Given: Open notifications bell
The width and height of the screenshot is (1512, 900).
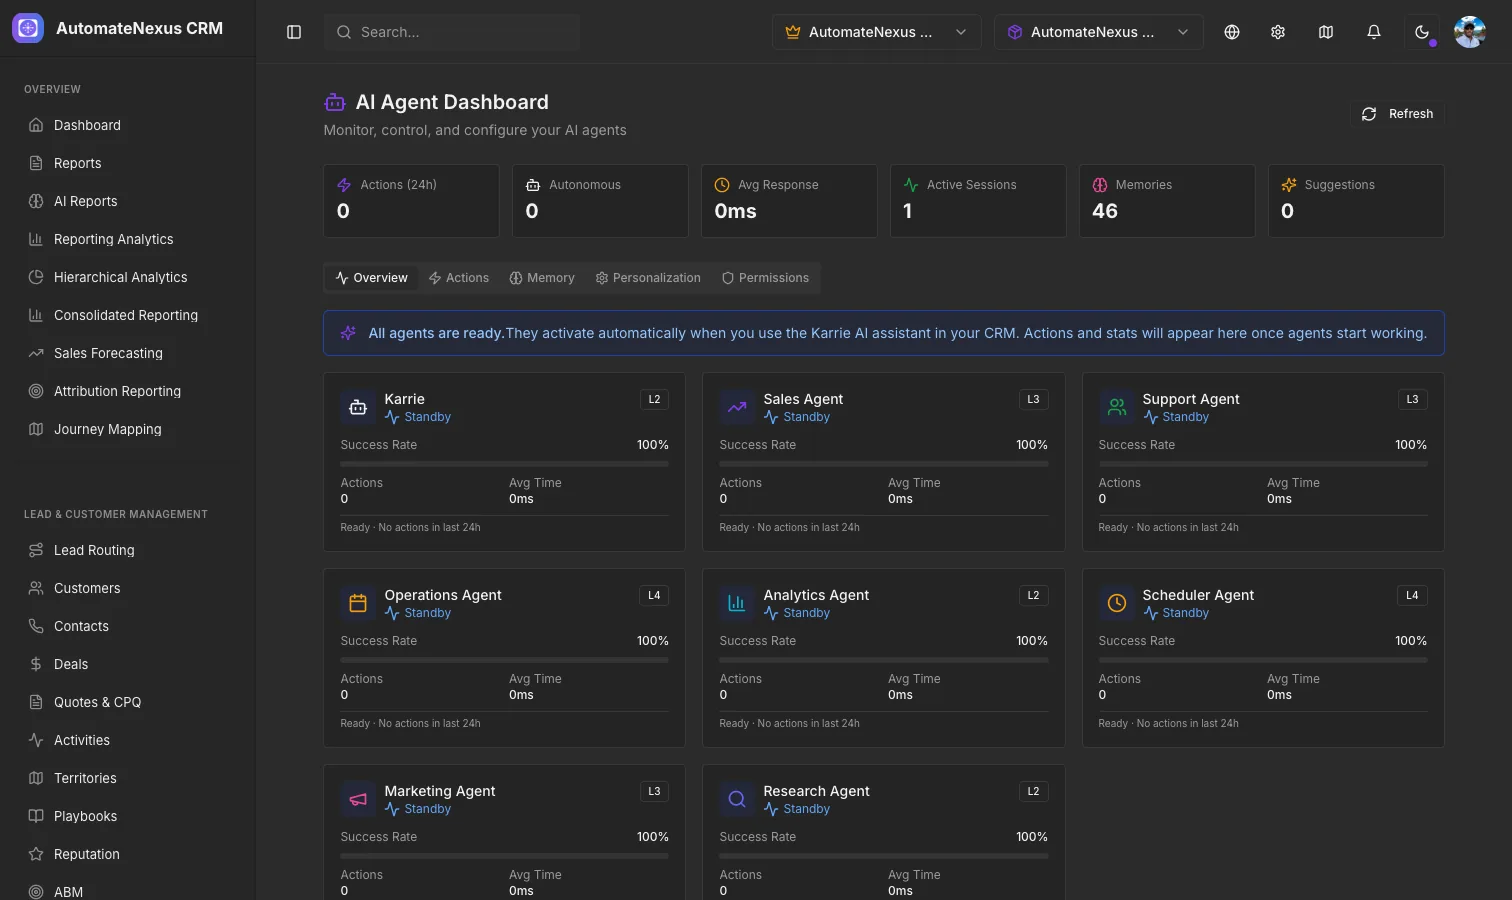Looking at the screenshot, I should click(x=1374, y=32).
